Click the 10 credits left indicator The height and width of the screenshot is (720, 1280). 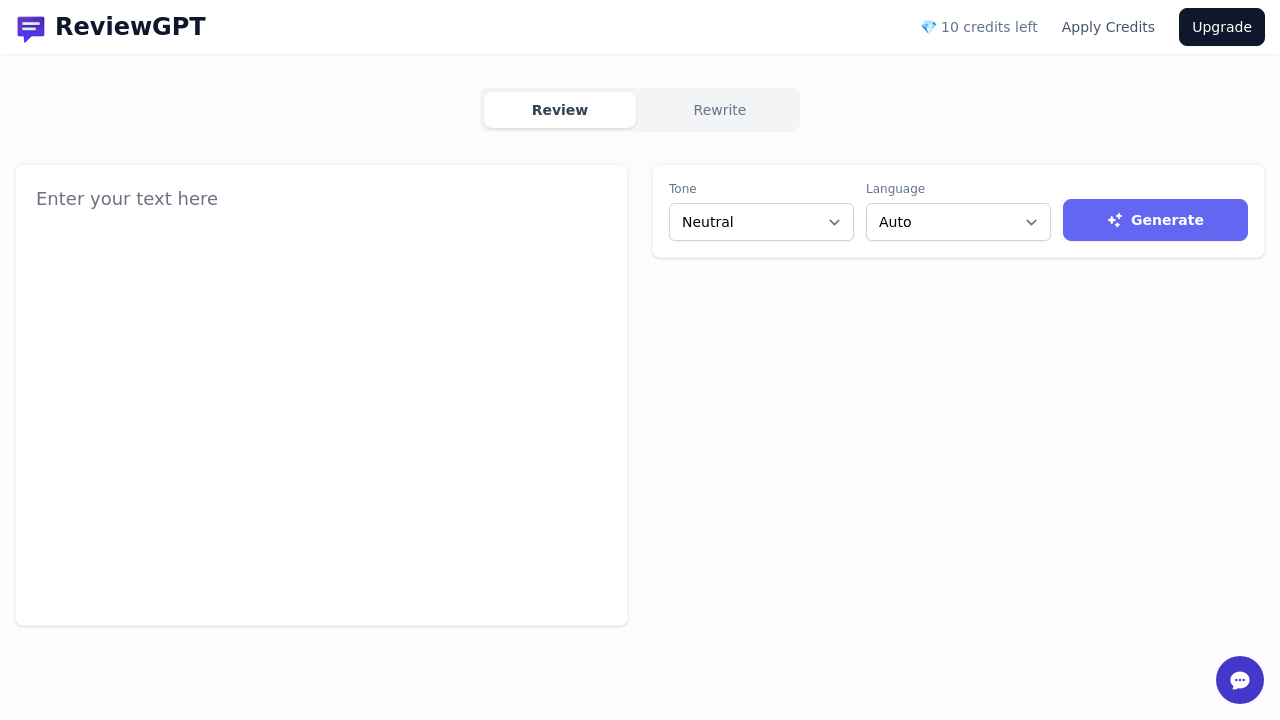coord(989,27)
